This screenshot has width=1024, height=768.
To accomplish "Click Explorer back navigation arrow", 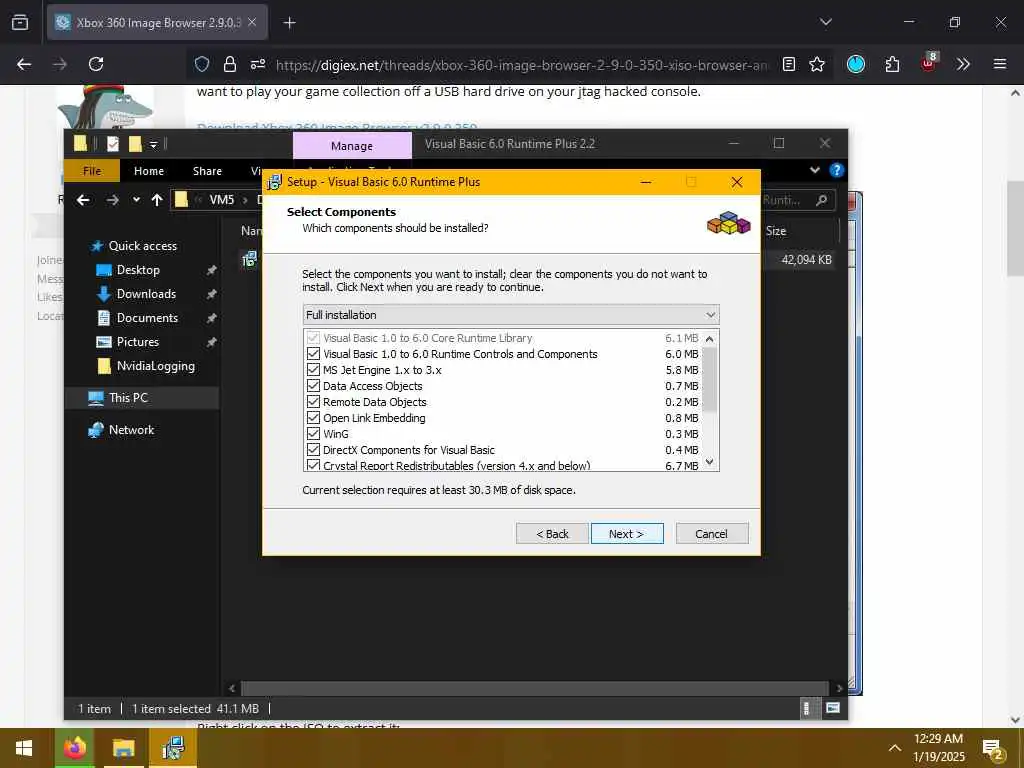I will click(83, 200).
